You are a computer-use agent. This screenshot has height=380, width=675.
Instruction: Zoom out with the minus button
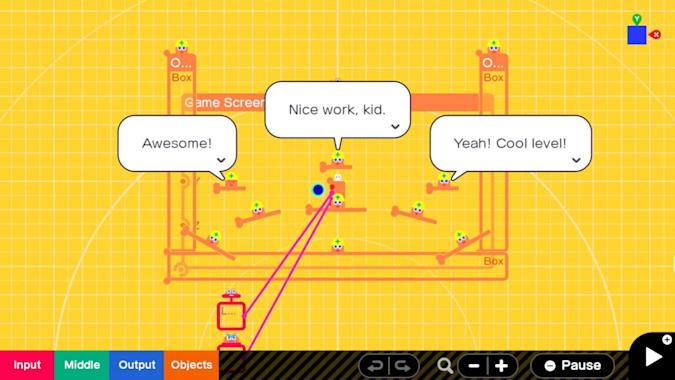[x=474, y=366]
